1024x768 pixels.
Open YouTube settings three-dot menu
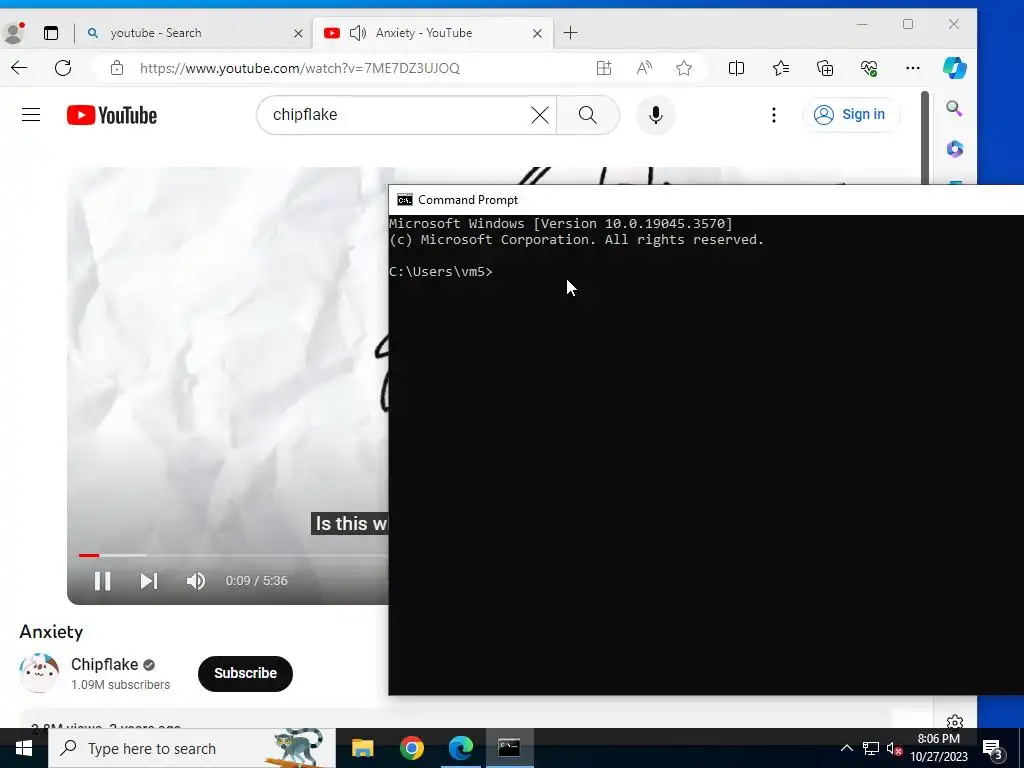[x=774, y=115]
